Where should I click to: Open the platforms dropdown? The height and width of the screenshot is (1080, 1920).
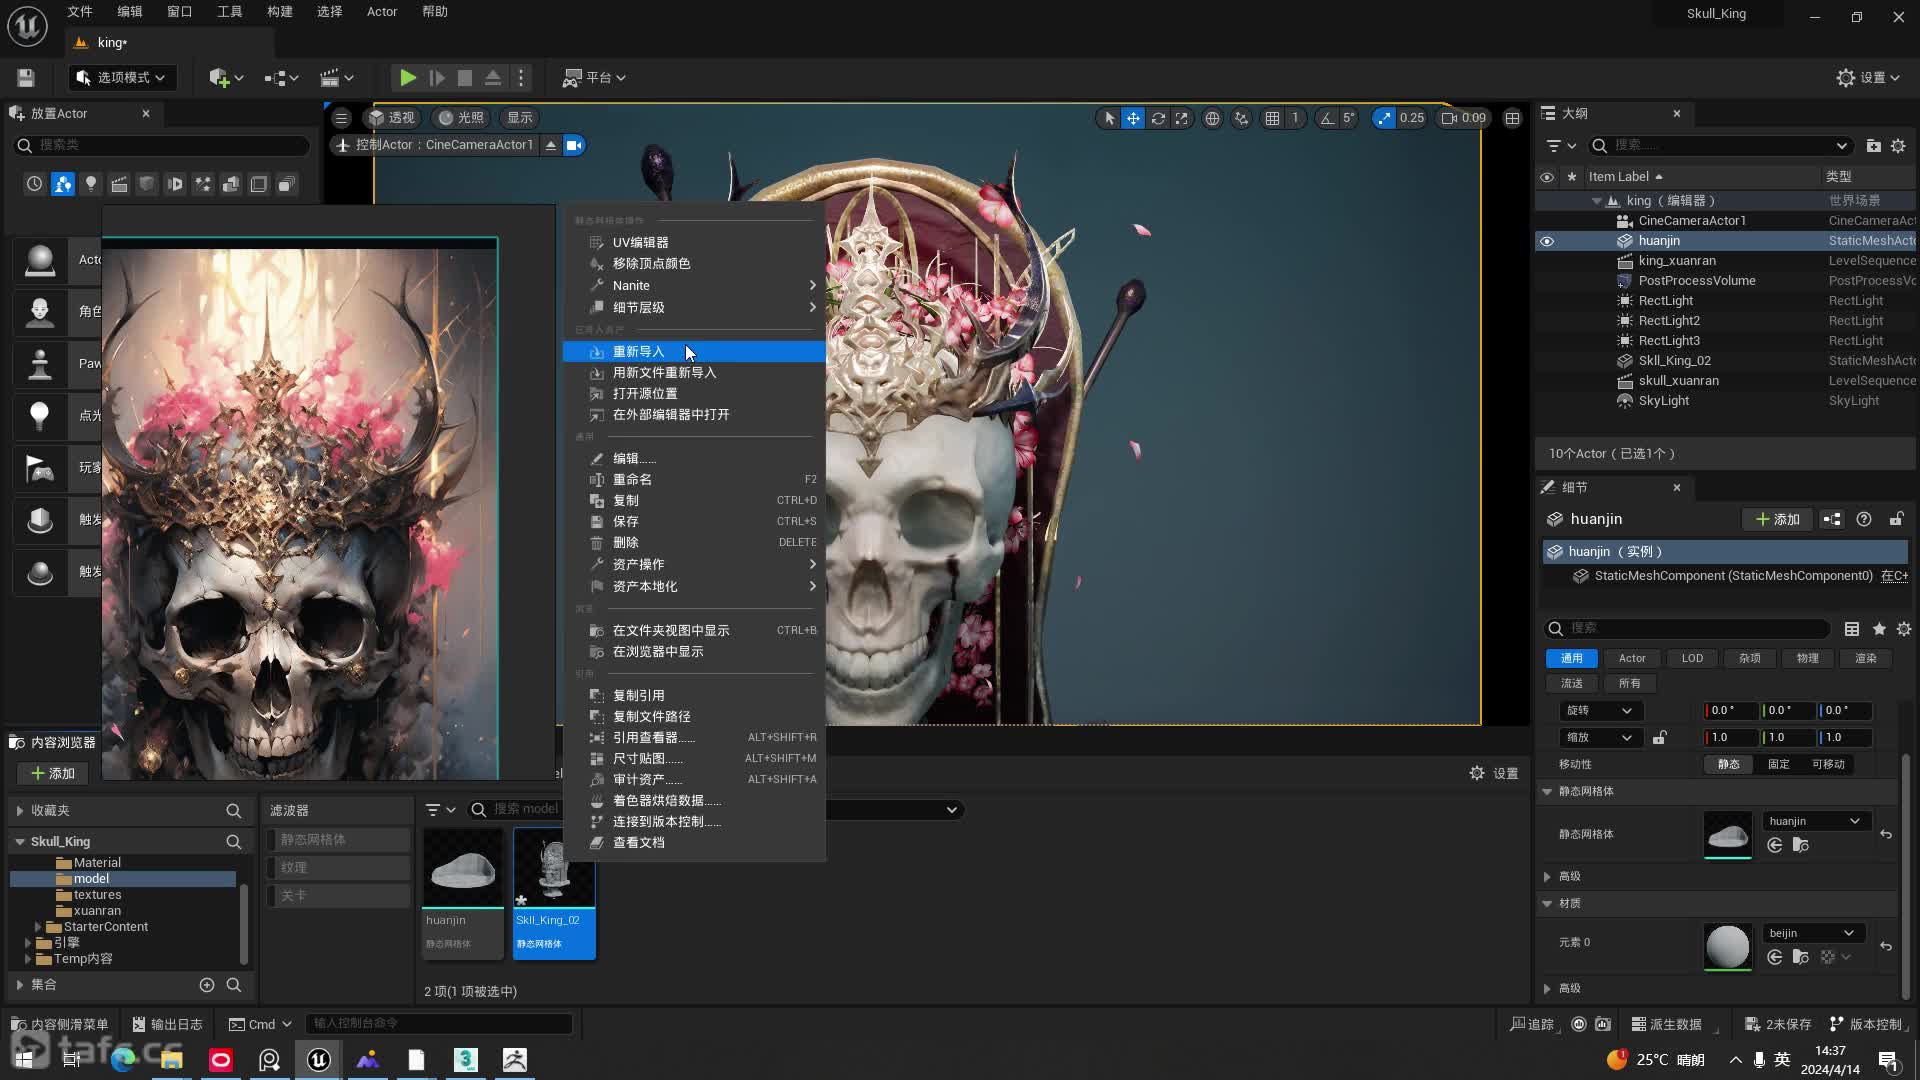pyautogui.click(x=594, y=78)
